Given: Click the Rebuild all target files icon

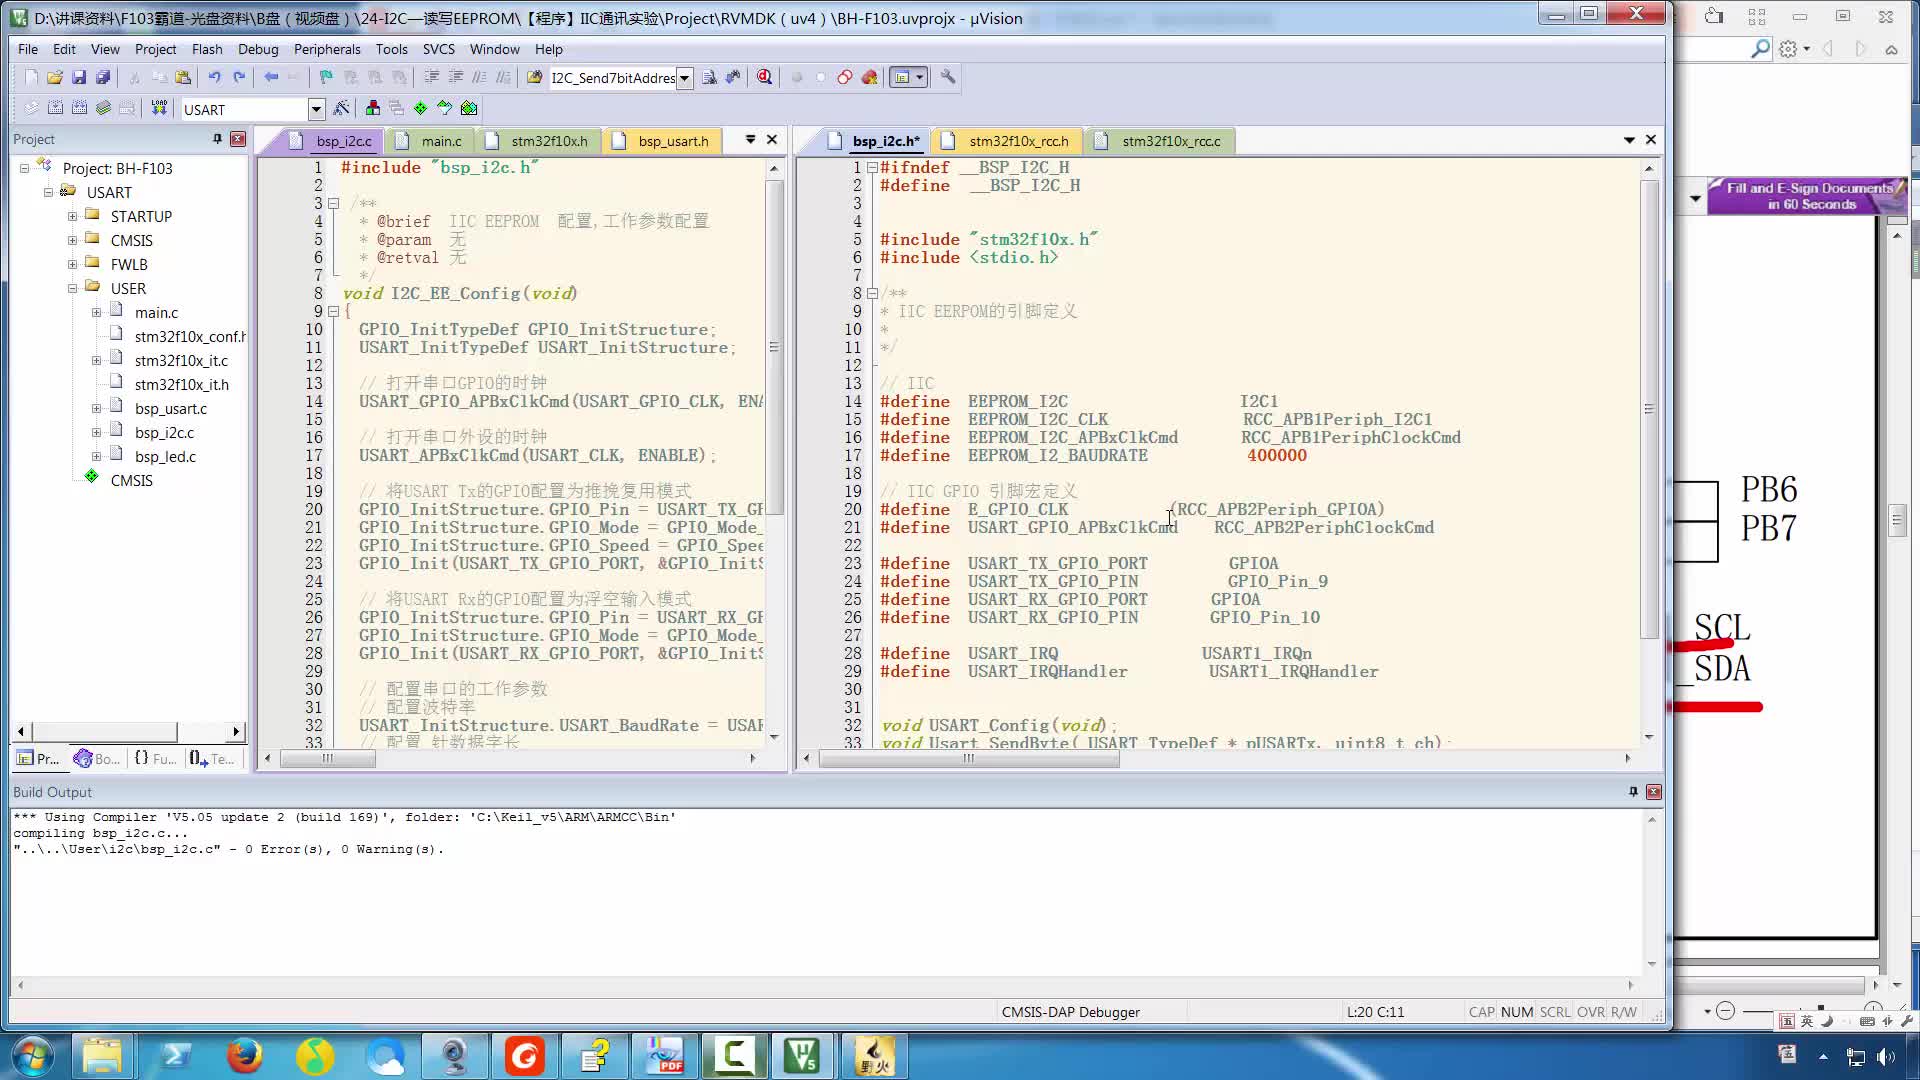Looking at the screenshot, I should click(x=79, y=108).
